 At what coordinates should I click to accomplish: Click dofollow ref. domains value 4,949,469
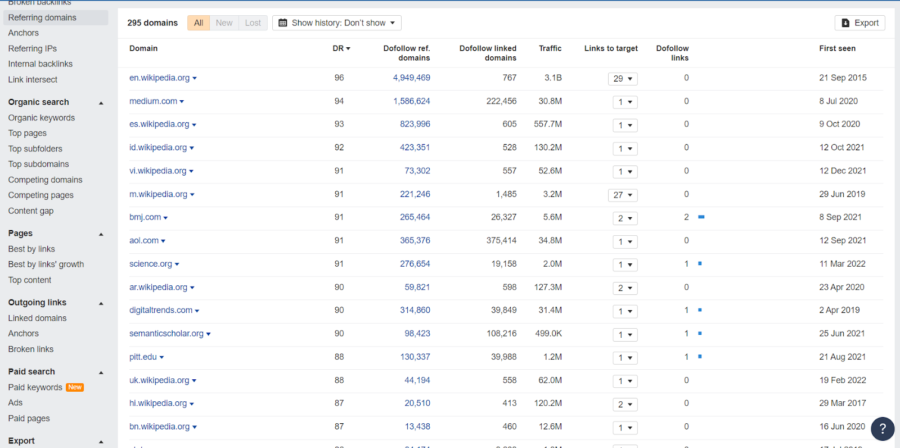click(x=412, y=78)
